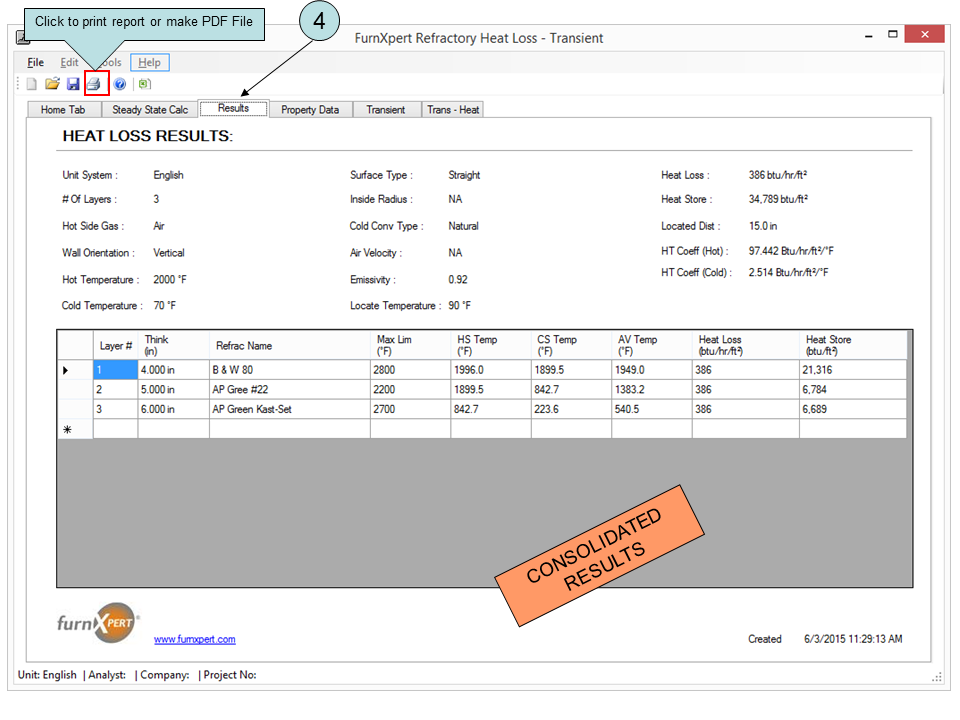Click the Heat Loss value 386 btu/hr/ft²

point(778,175)
